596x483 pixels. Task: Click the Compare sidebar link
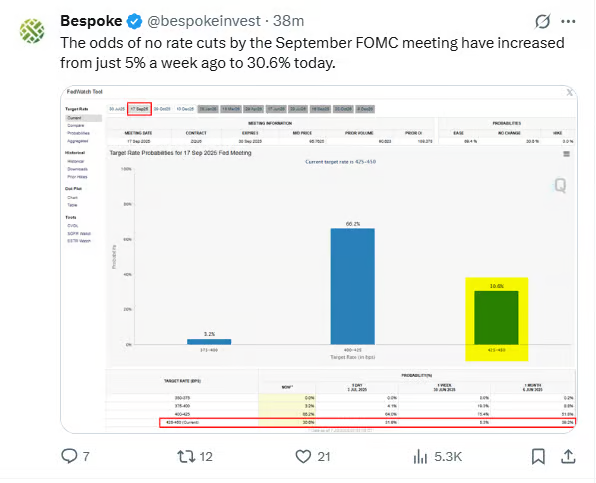pos(76,125)
